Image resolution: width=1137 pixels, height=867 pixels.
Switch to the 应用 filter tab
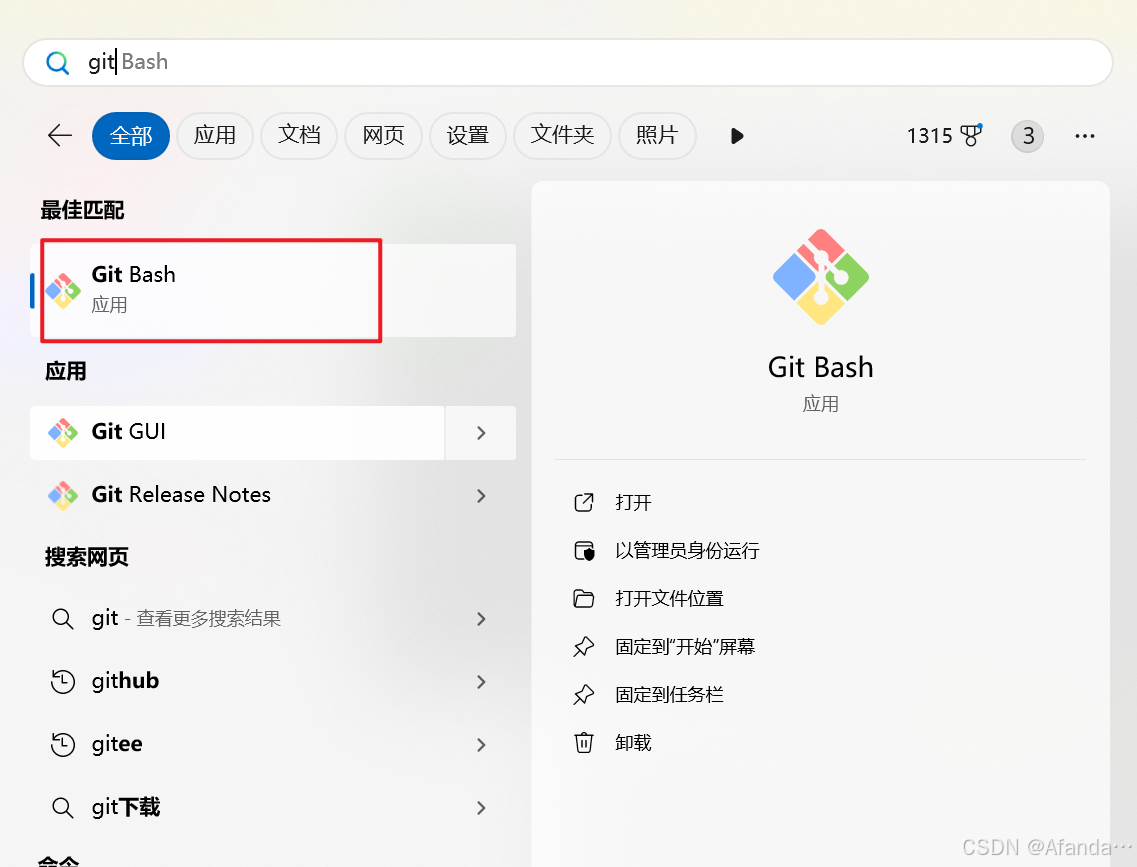[215, 136]
